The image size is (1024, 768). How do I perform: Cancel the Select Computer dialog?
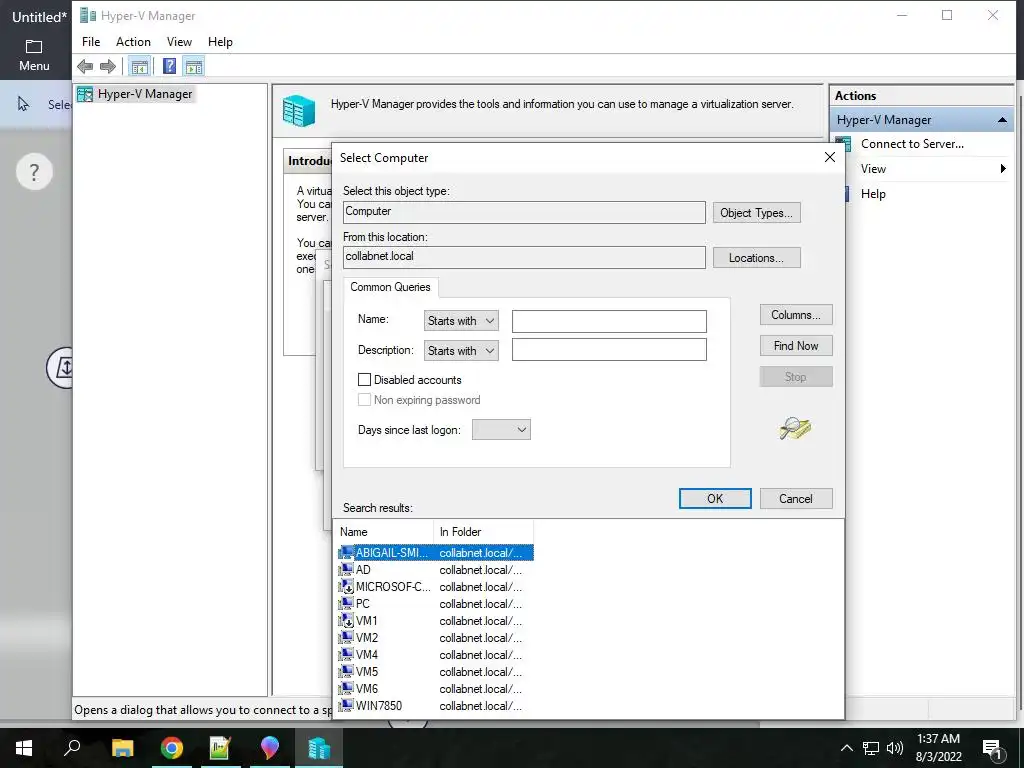point(795,498)
